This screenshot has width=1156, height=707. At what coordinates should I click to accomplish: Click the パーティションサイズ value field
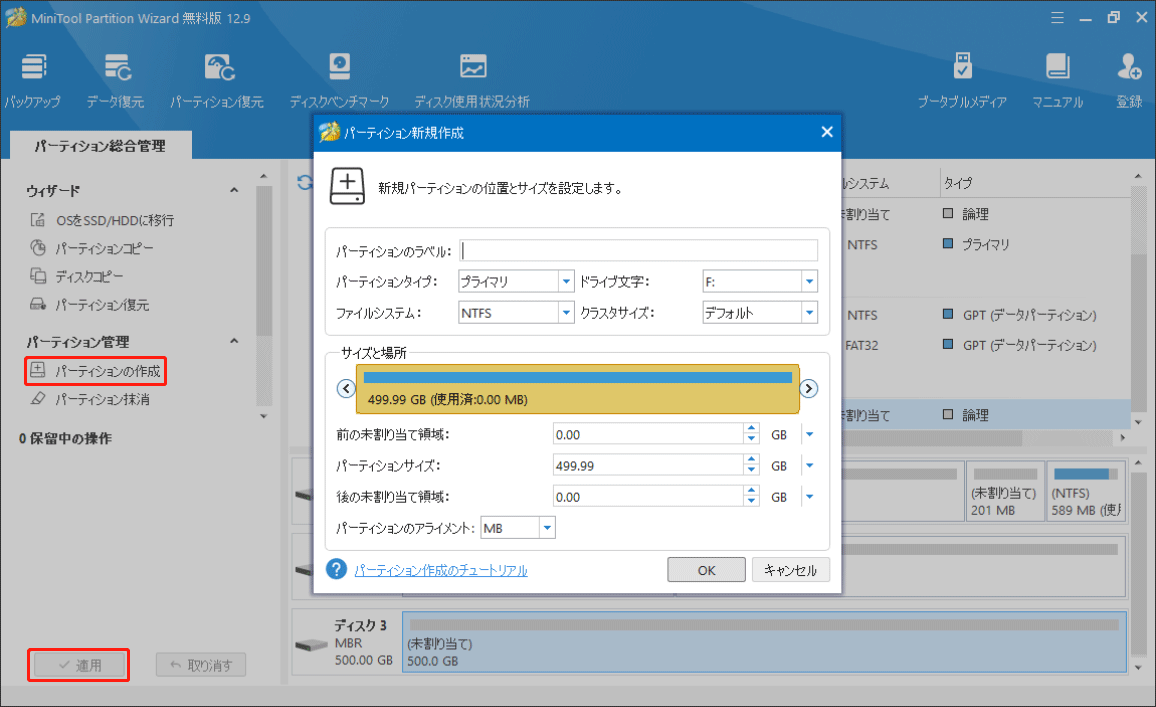pyautogui.click(x=648, y=465)
